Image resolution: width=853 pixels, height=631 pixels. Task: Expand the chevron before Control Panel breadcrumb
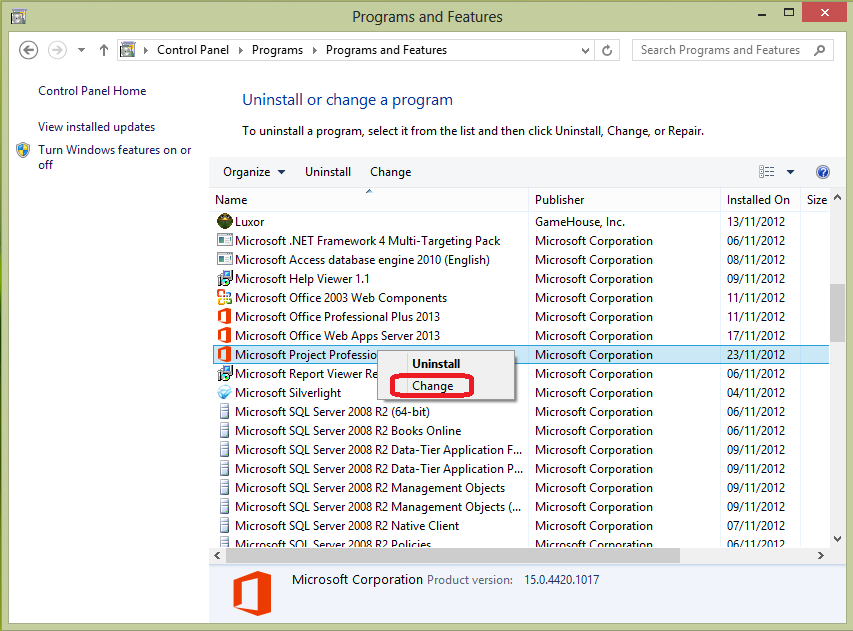tap(146, 51)
